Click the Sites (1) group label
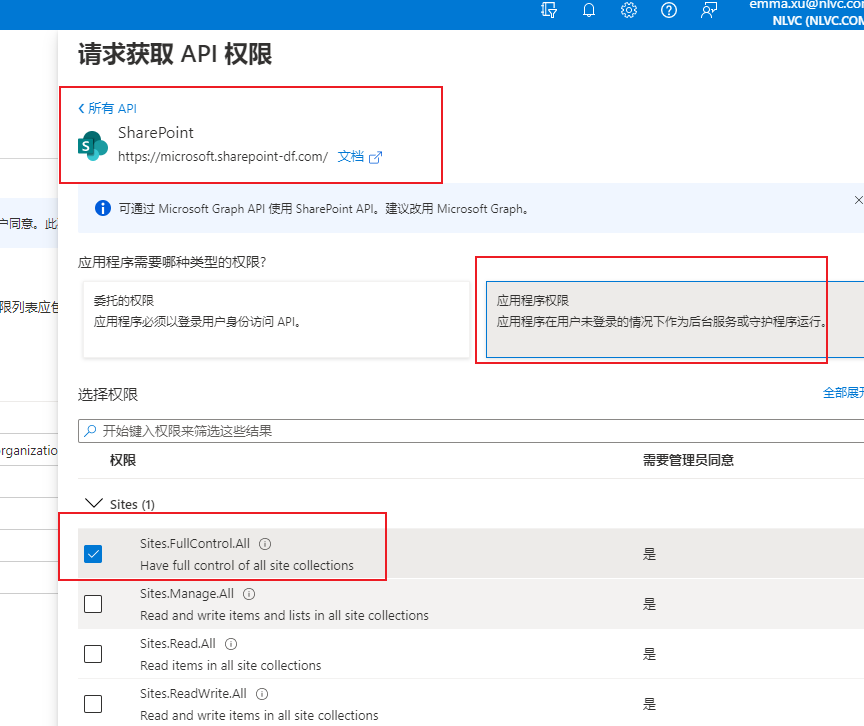864x726 pixels. [132, 505]
